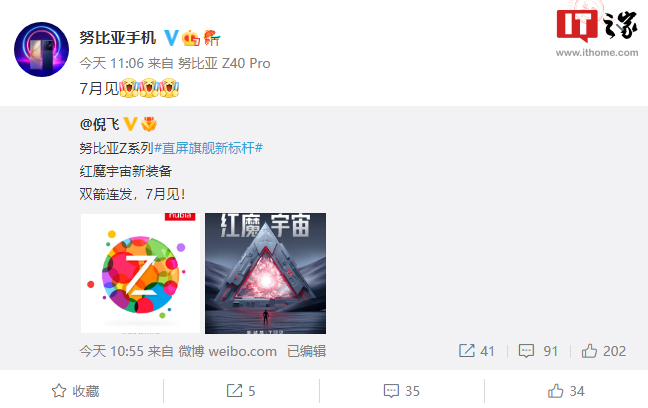Image resolution: width=648 pixels, height=408 pixels.
Task: Like this post showing 34 likes
Action: [566, 391]
